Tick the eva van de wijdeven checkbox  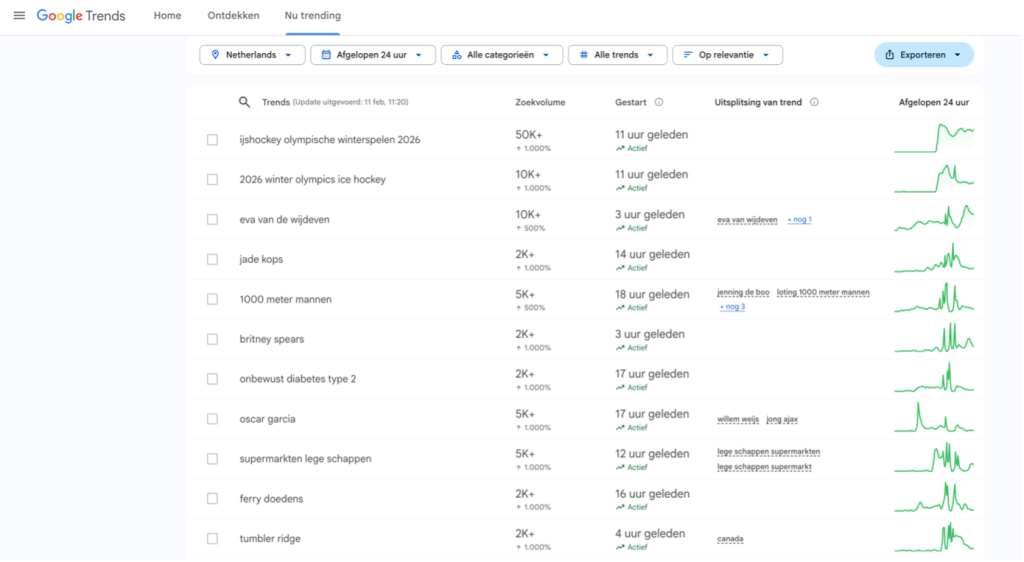212,219
